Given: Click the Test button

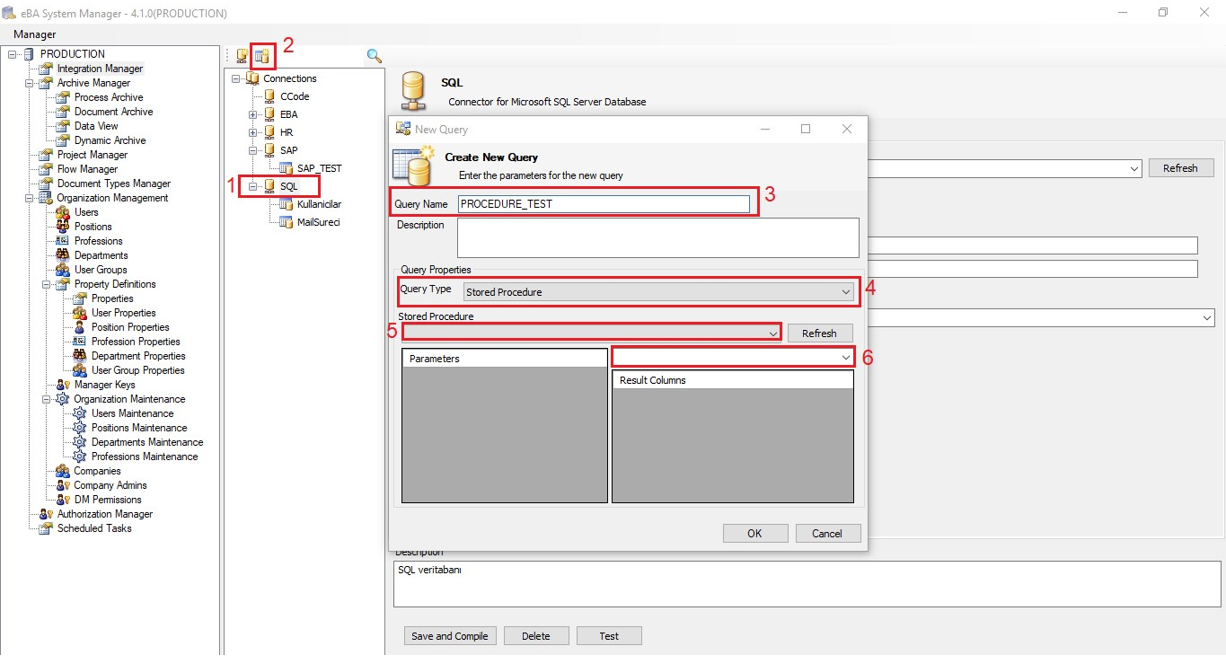Looking at the screenshot, I should click(609, 636).
